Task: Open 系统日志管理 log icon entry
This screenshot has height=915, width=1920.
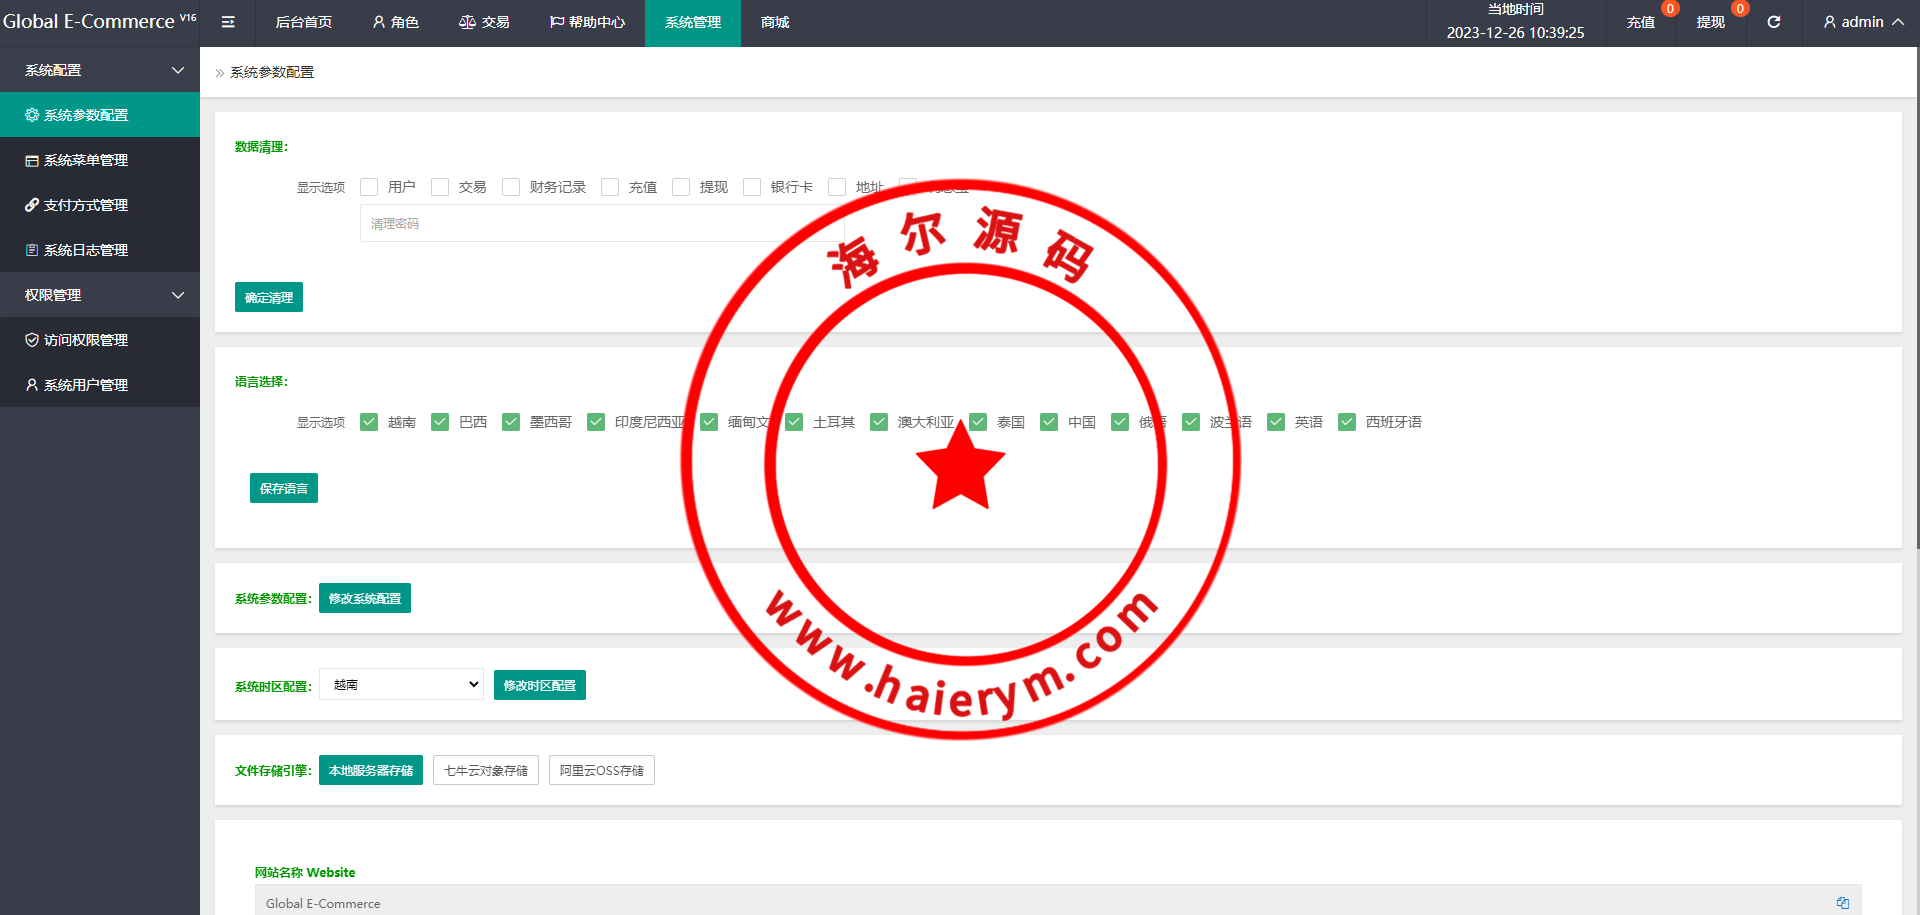Action: [32, 250]
